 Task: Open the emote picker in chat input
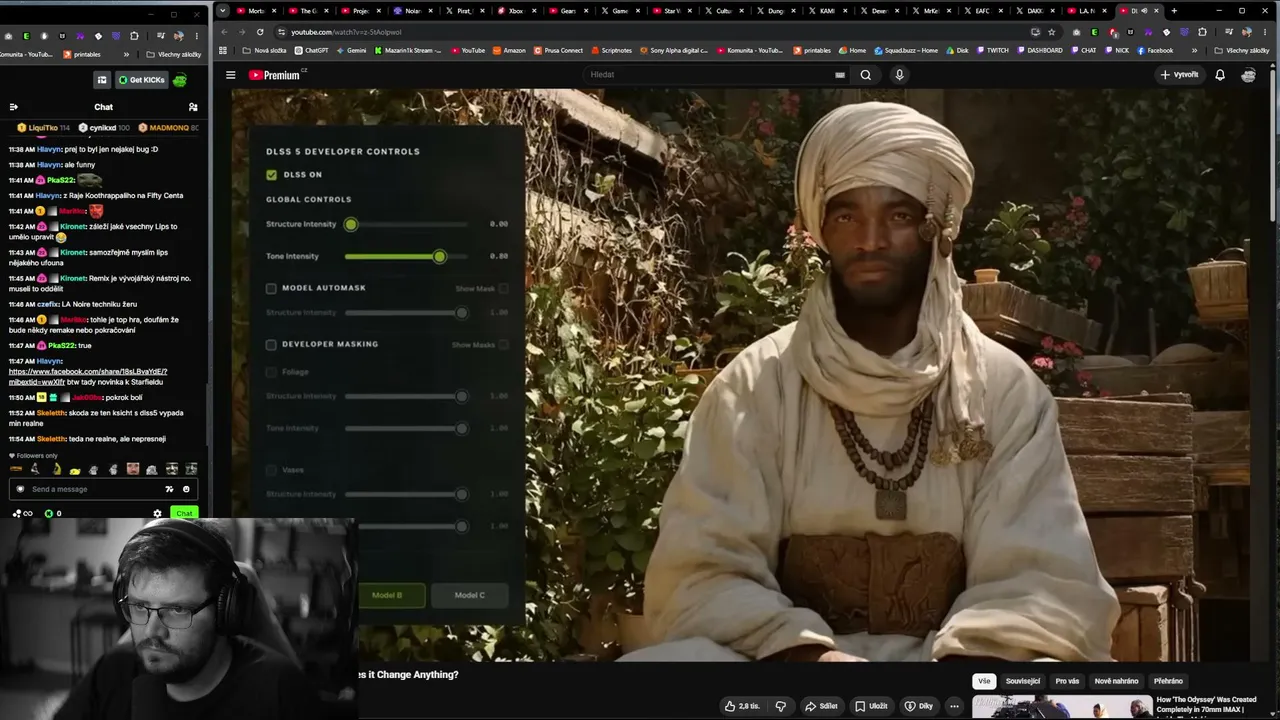pyautogui.click(x=185, y=489)
